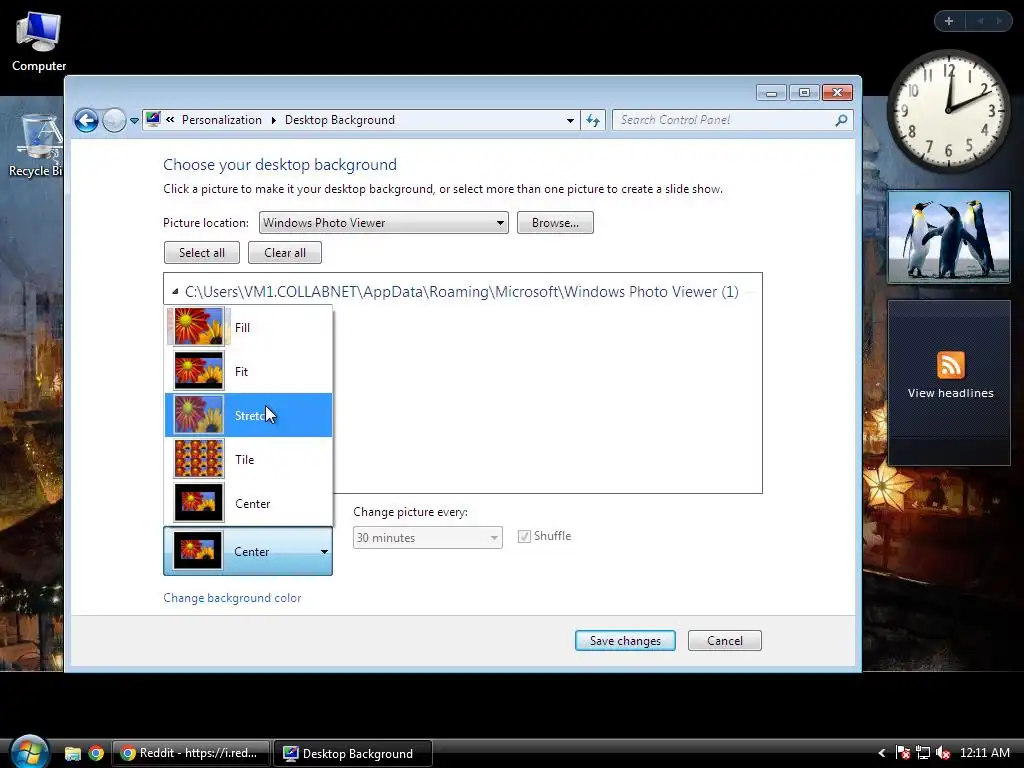Choose the Fill position option
1024x768 pixels.
248,327
